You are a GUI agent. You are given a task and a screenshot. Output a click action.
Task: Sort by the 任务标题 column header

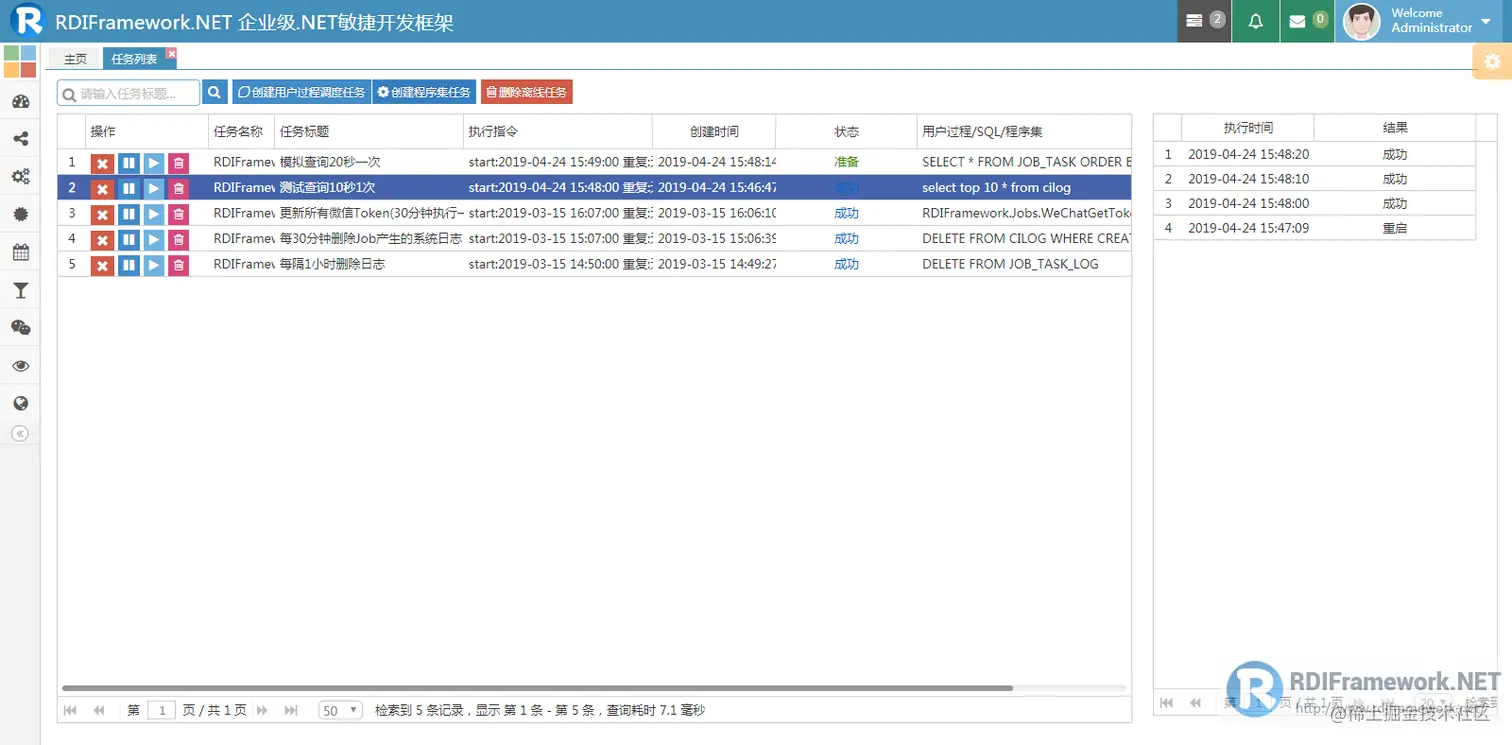click(369, 131)
